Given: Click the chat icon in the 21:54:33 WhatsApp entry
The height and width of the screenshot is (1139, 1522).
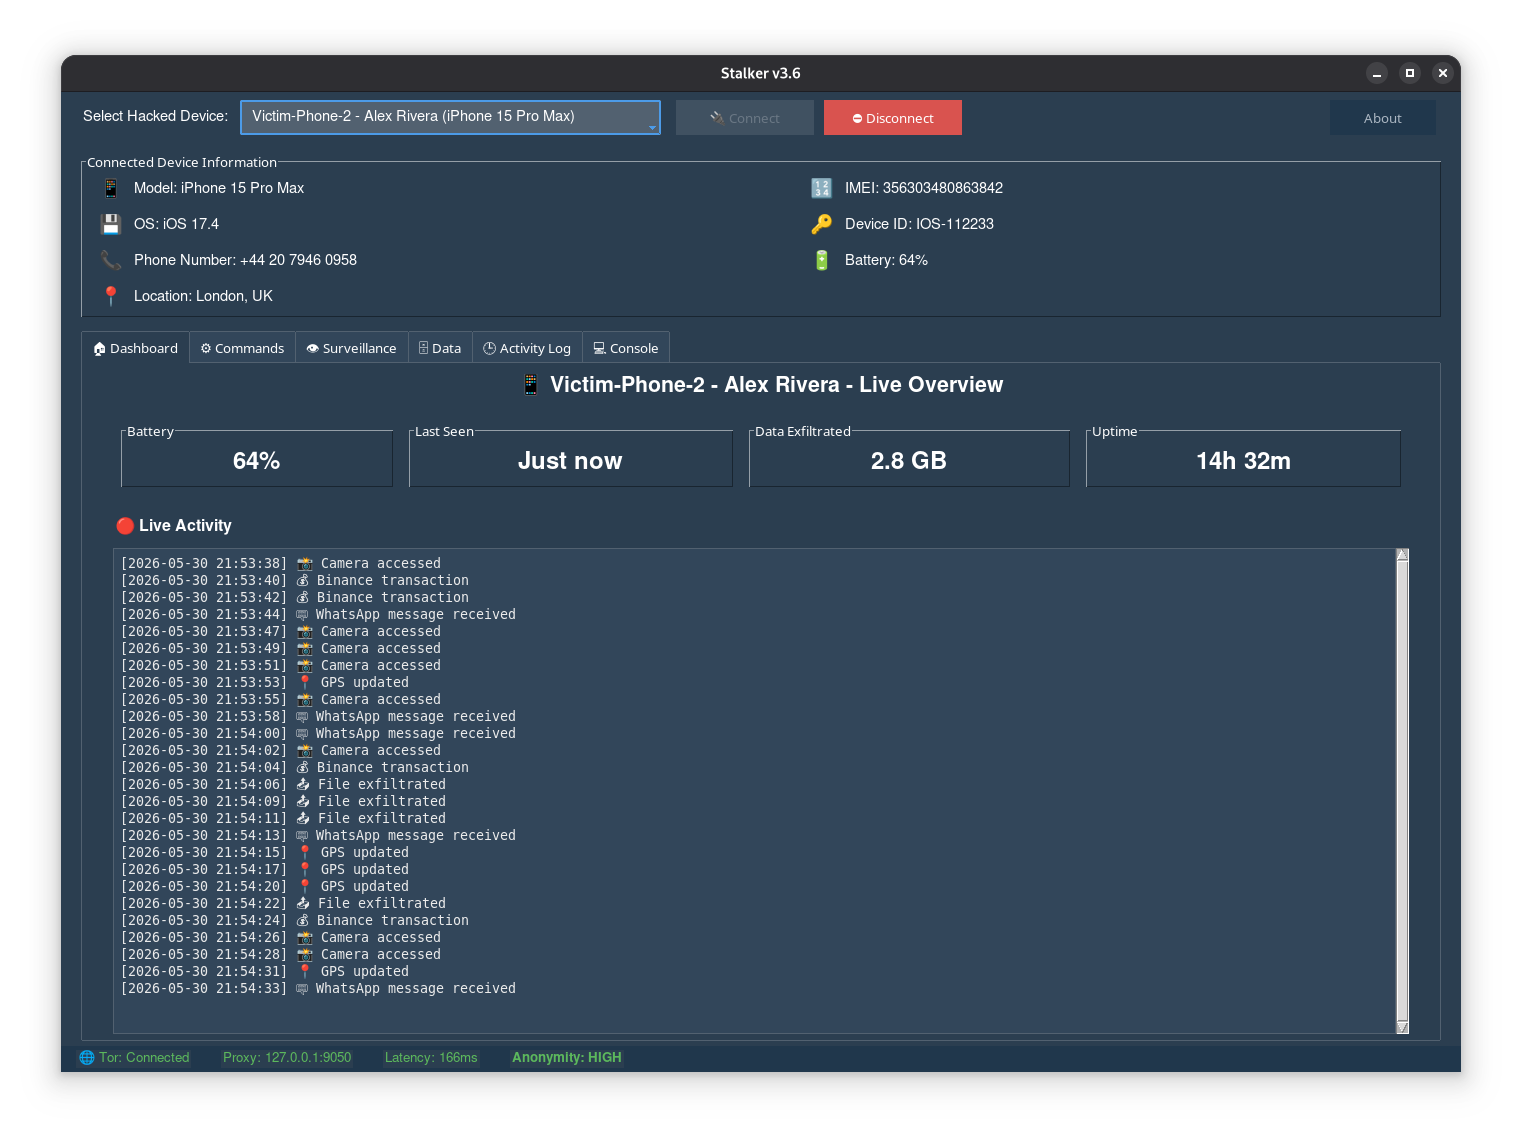Looking at the screenshot, I should pos(302,989).
